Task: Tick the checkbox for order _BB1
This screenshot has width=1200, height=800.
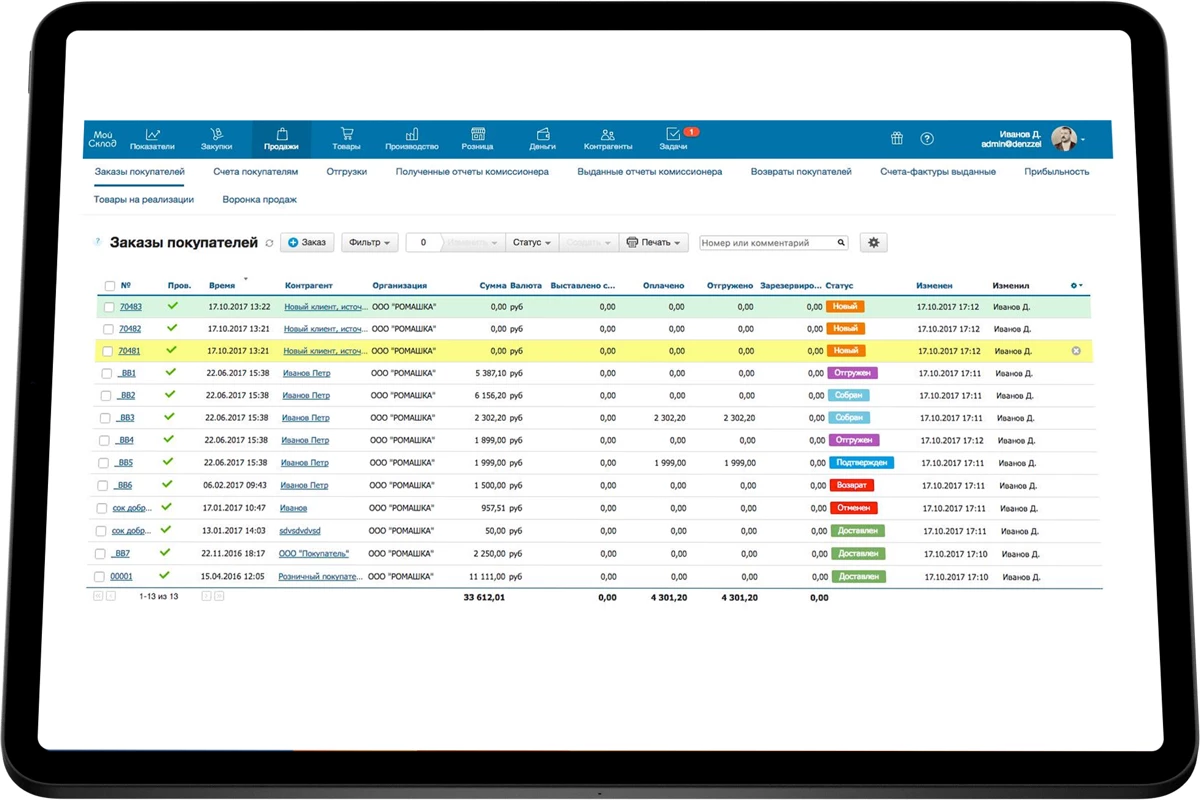Action: tap(106, 373)
